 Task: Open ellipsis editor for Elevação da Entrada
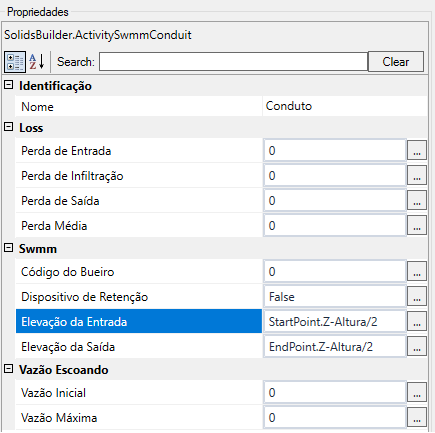point(417,321)
